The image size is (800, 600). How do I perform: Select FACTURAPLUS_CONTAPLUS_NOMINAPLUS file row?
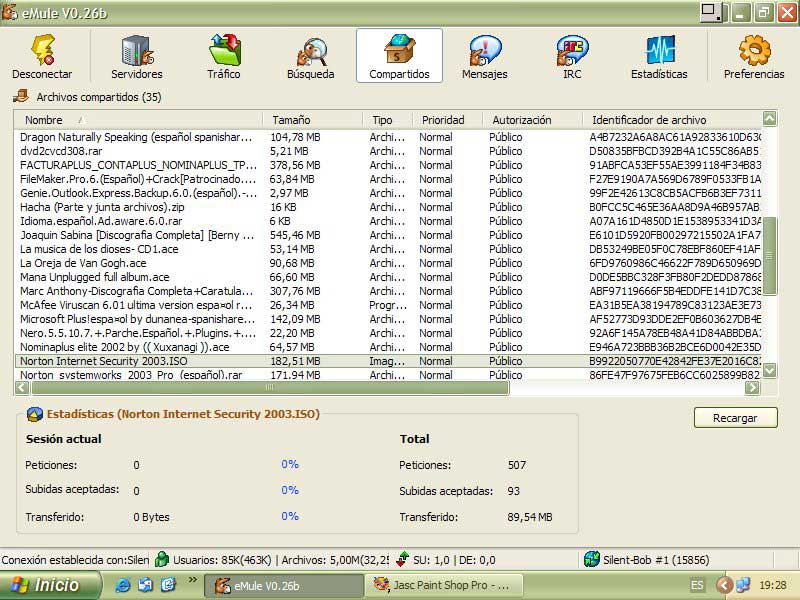pos(388,165)
